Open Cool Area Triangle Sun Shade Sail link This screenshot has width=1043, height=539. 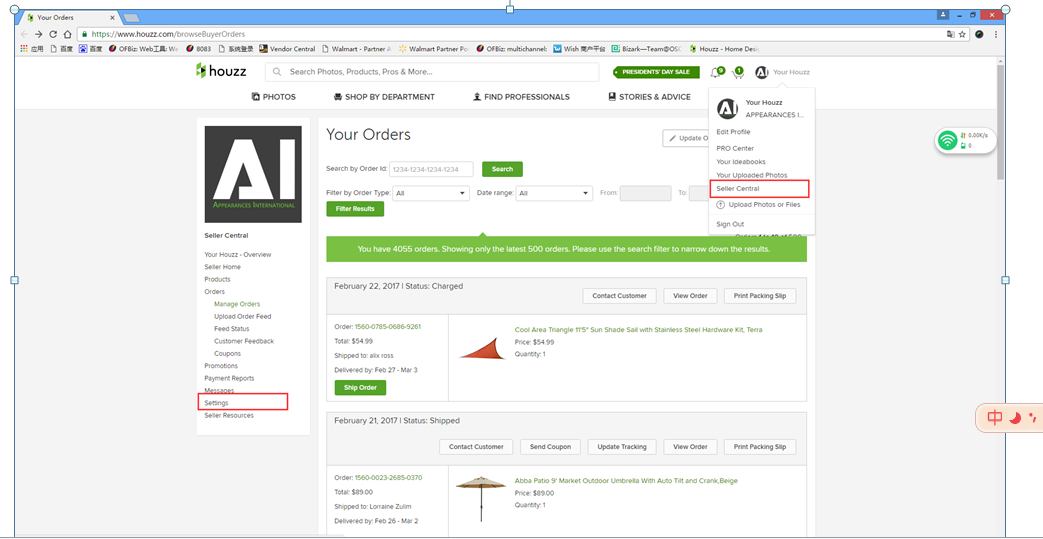tap(639, 329)
